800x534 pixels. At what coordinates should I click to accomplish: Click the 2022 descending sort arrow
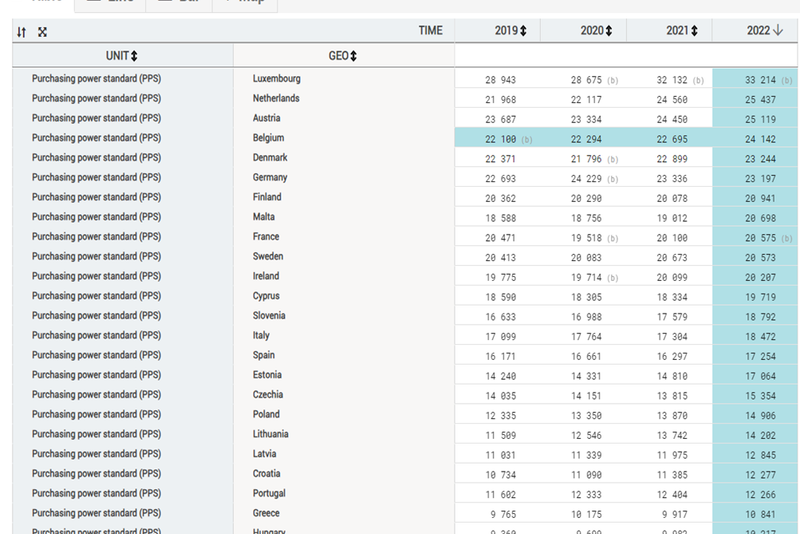(778, 32)
